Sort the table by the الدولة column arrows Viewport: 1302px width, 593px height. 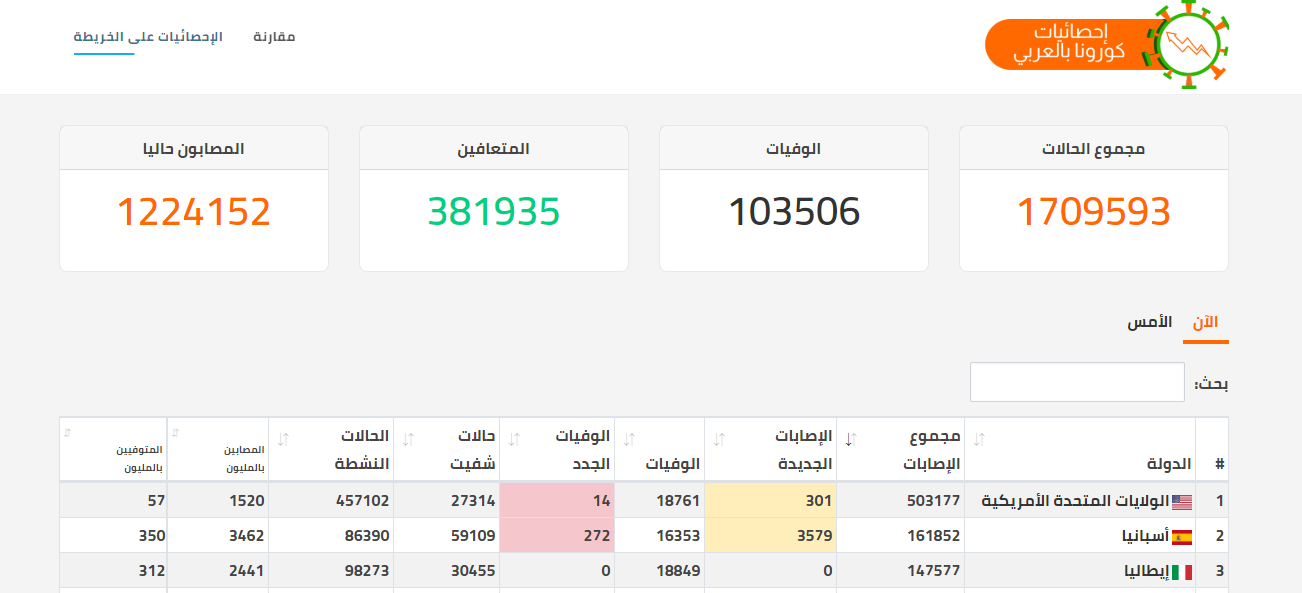[979, 438]
